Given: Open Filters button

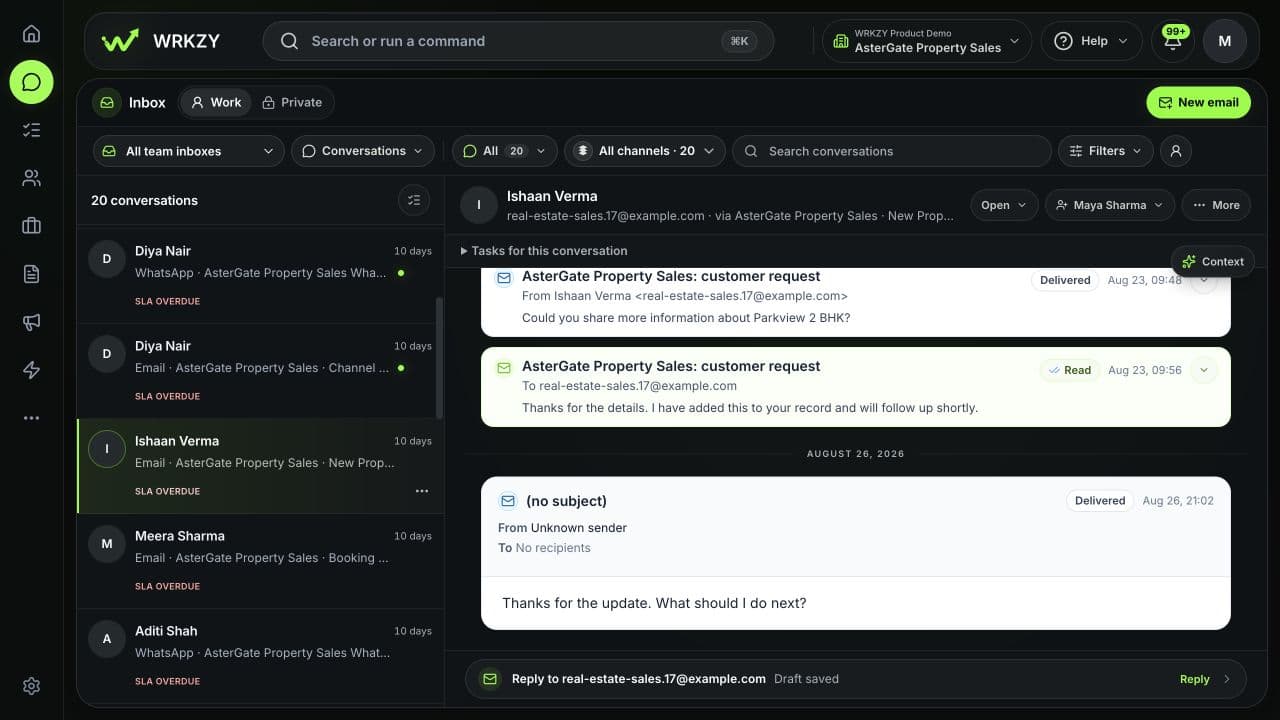Looking at the screenshot, I should (1105, 151).
